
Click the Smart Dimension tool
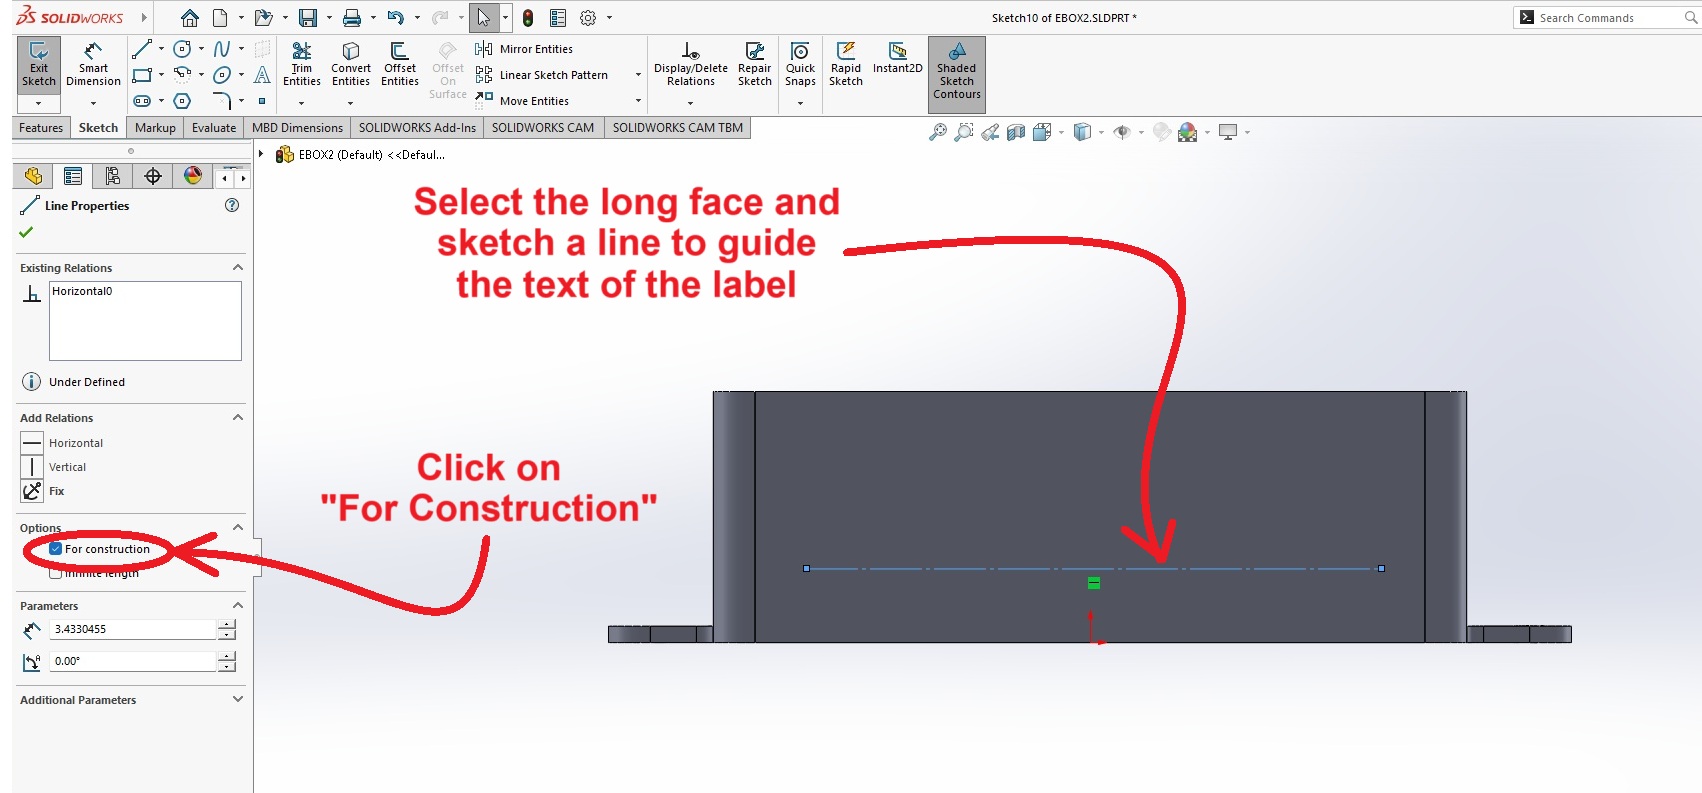tap(93, 65)
